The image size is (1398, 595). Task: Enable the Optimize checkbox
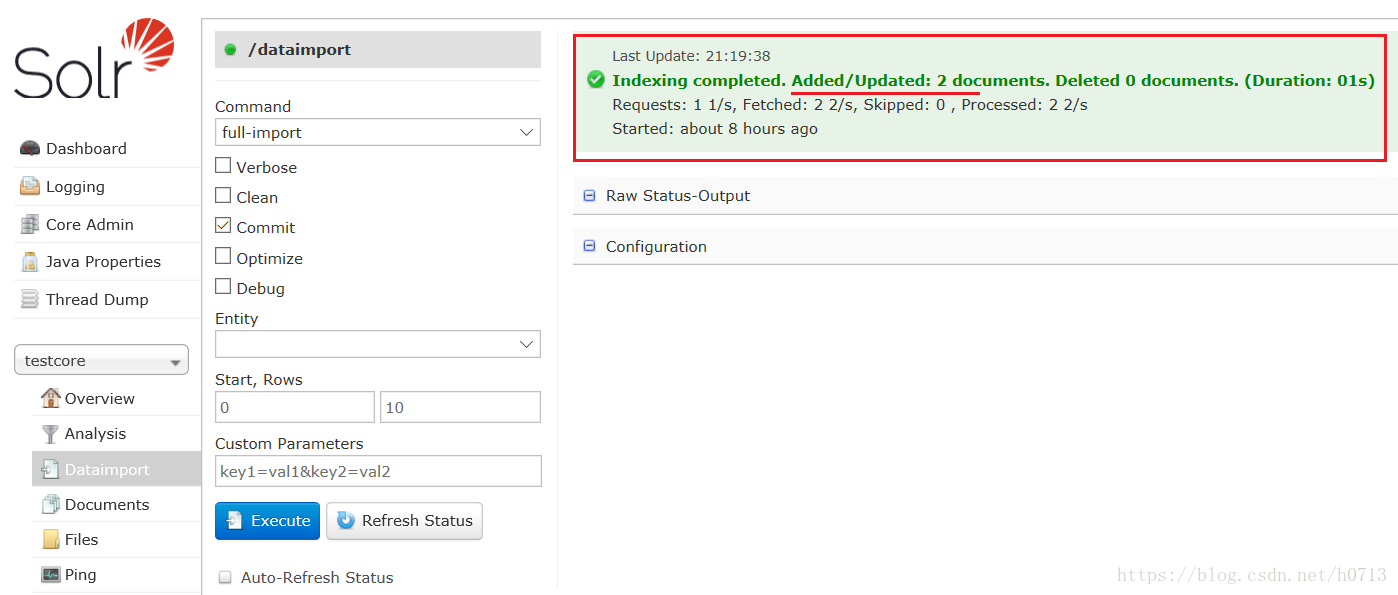click(223, 256)
